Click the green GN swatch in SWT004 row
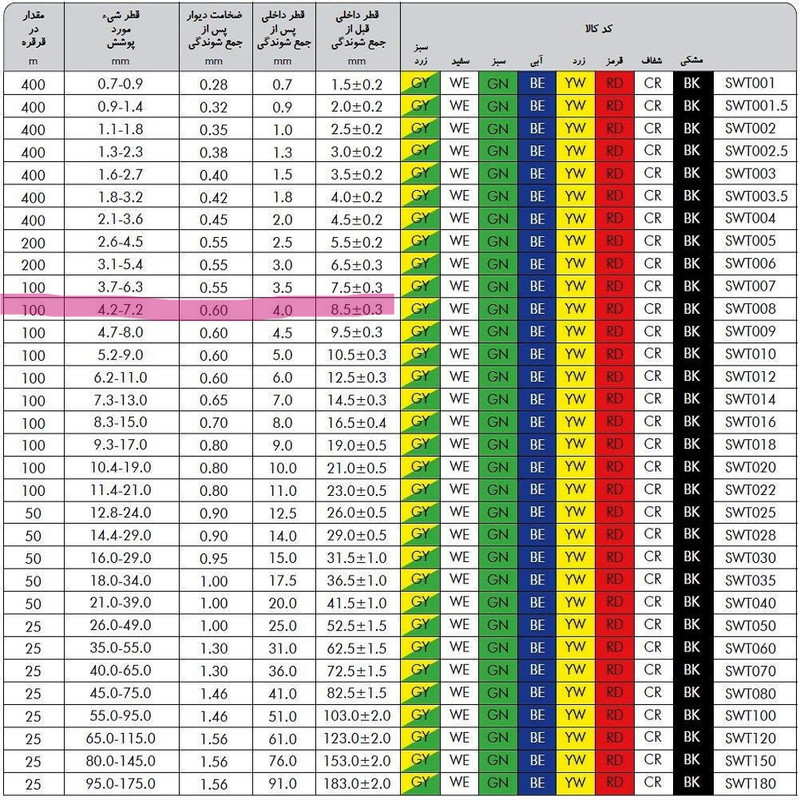 tap(497, 218)
